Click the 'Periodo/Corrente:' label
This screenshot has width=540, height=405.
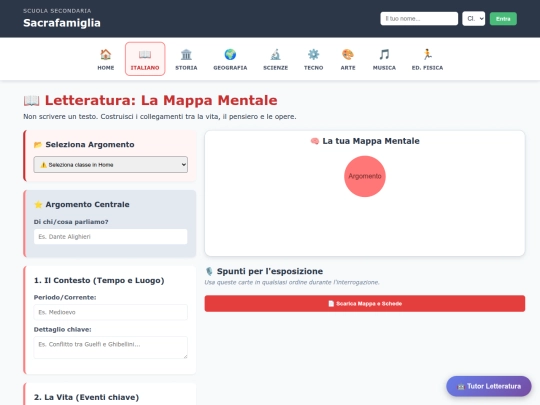tap(65, 297)
